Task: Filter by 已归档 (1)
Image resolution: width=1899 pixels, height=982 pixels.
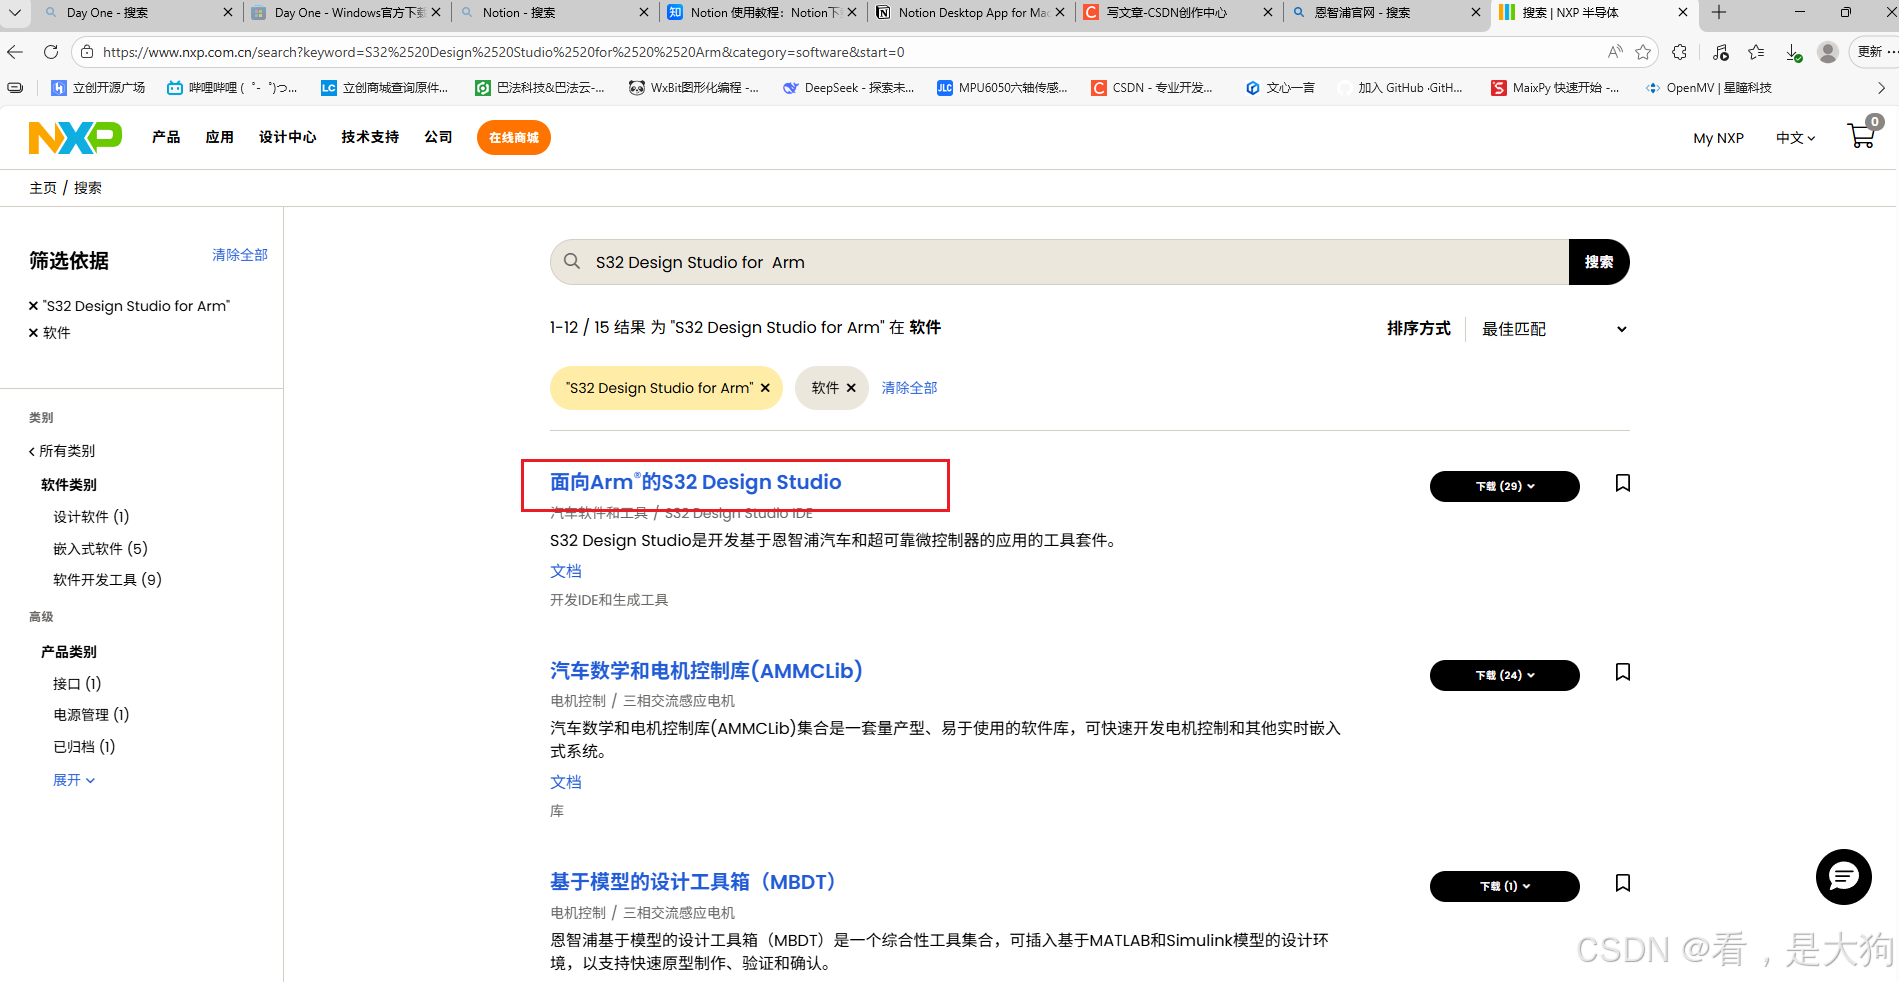Action: click(x=84, y=747)
